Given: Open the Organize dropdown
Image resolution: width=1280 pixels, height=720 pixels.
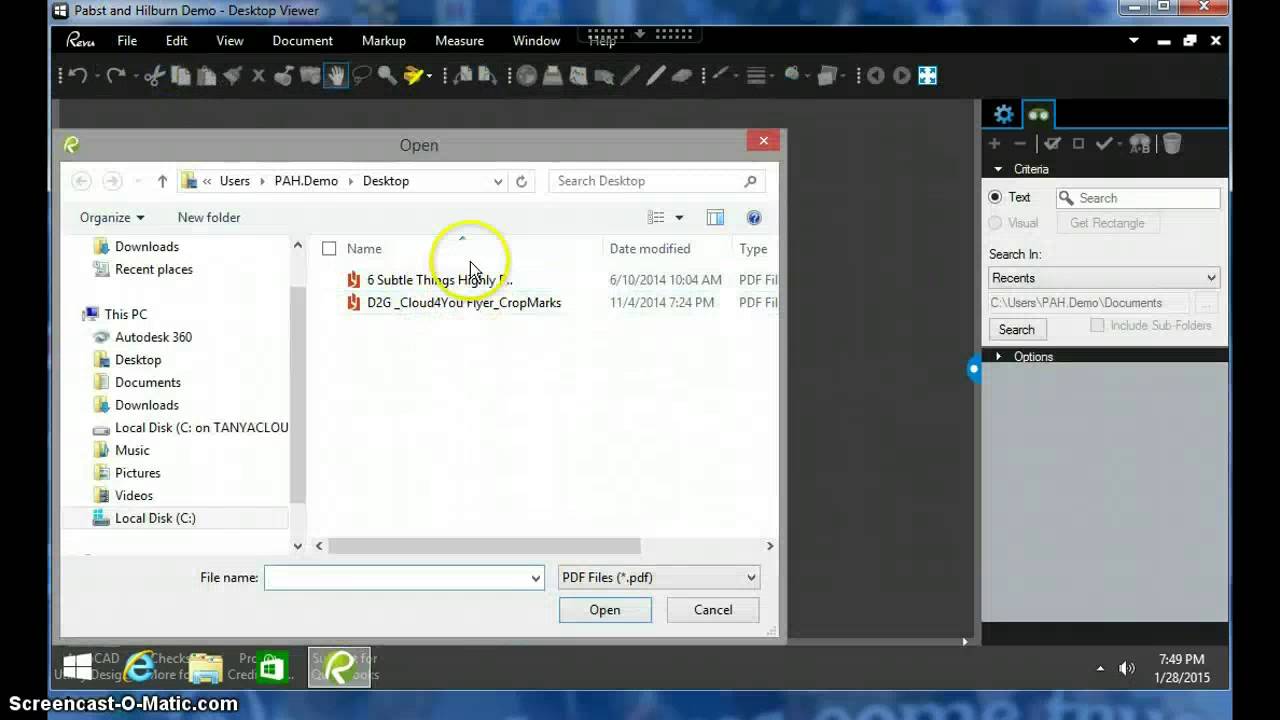Looking at the screenshot, I should click(x=112, y=217).
